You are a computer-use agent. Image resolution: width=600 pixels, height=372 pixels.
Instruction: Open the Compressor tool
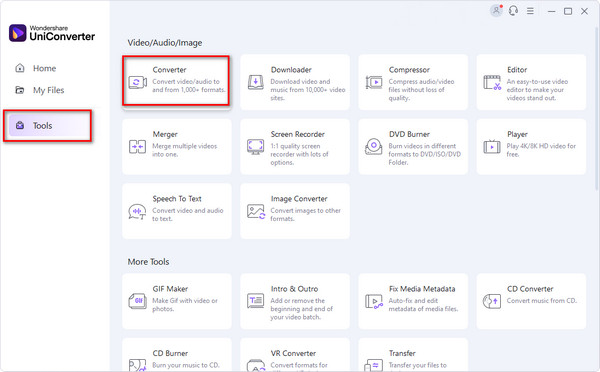point(413,82)
